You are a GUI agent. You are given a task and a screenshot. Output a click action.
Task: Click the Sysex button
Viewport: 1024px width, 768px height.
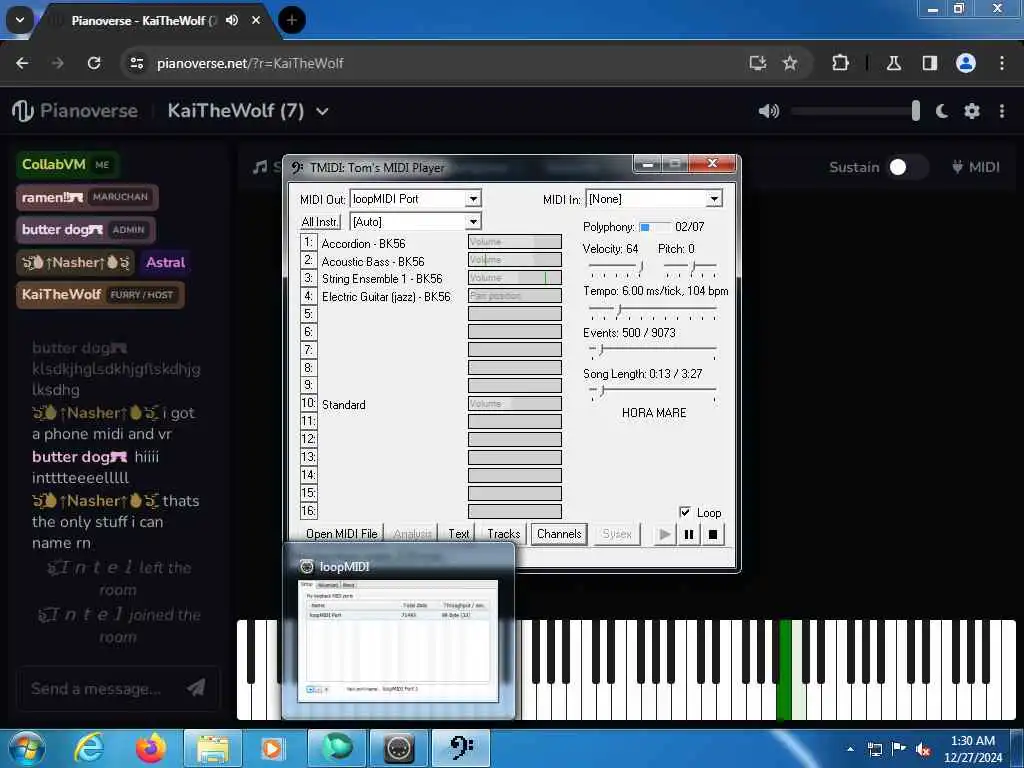click(x=616, y=534)
